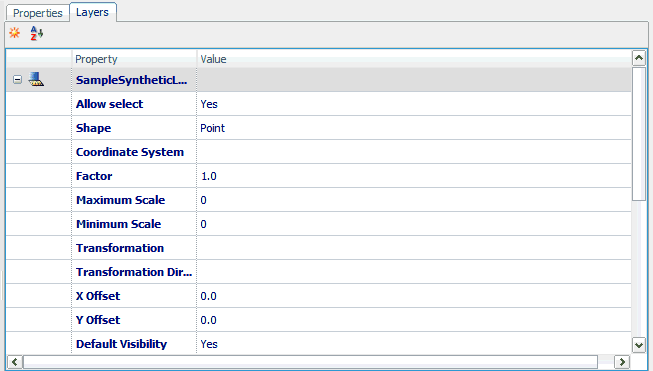Click the vertical scrollbar up arrow
The height and width of the screenshot is (371, 653).
639,58
